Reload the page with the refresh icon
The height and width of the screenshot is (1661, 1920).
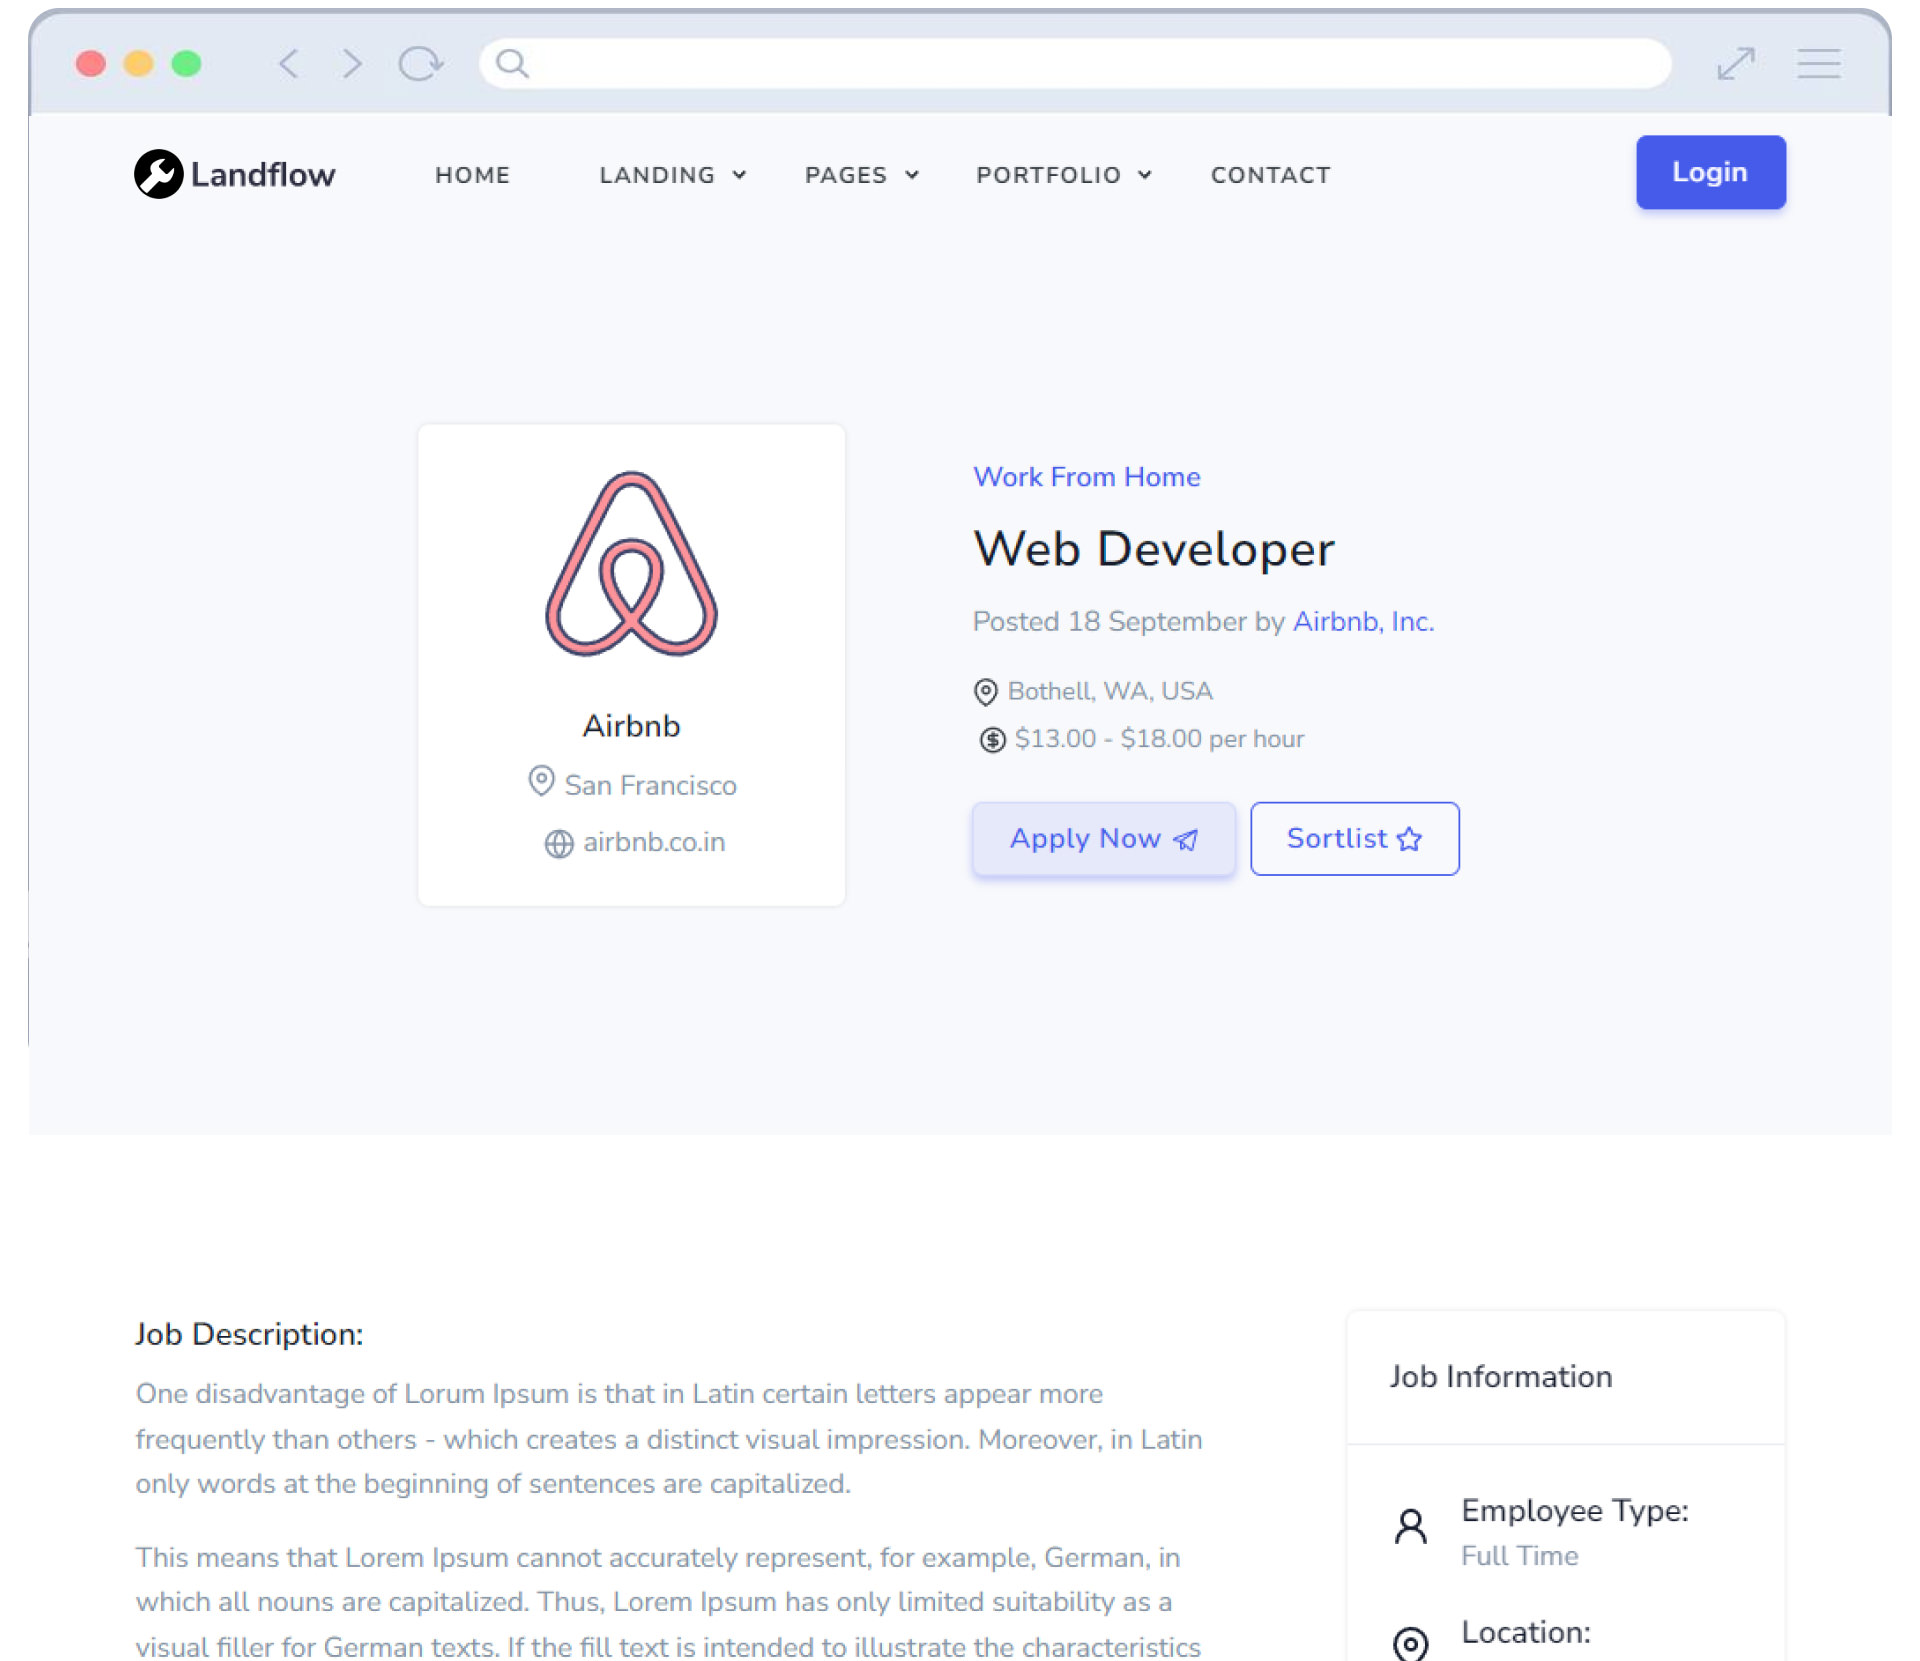point(420,64)
